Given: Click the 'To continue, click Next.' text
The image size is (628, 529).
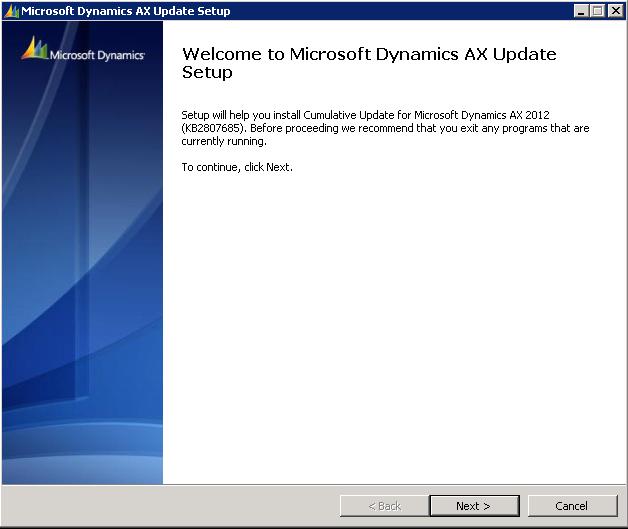Looking at the screenshot, I should pyautogui.click(x=237, y=167).
